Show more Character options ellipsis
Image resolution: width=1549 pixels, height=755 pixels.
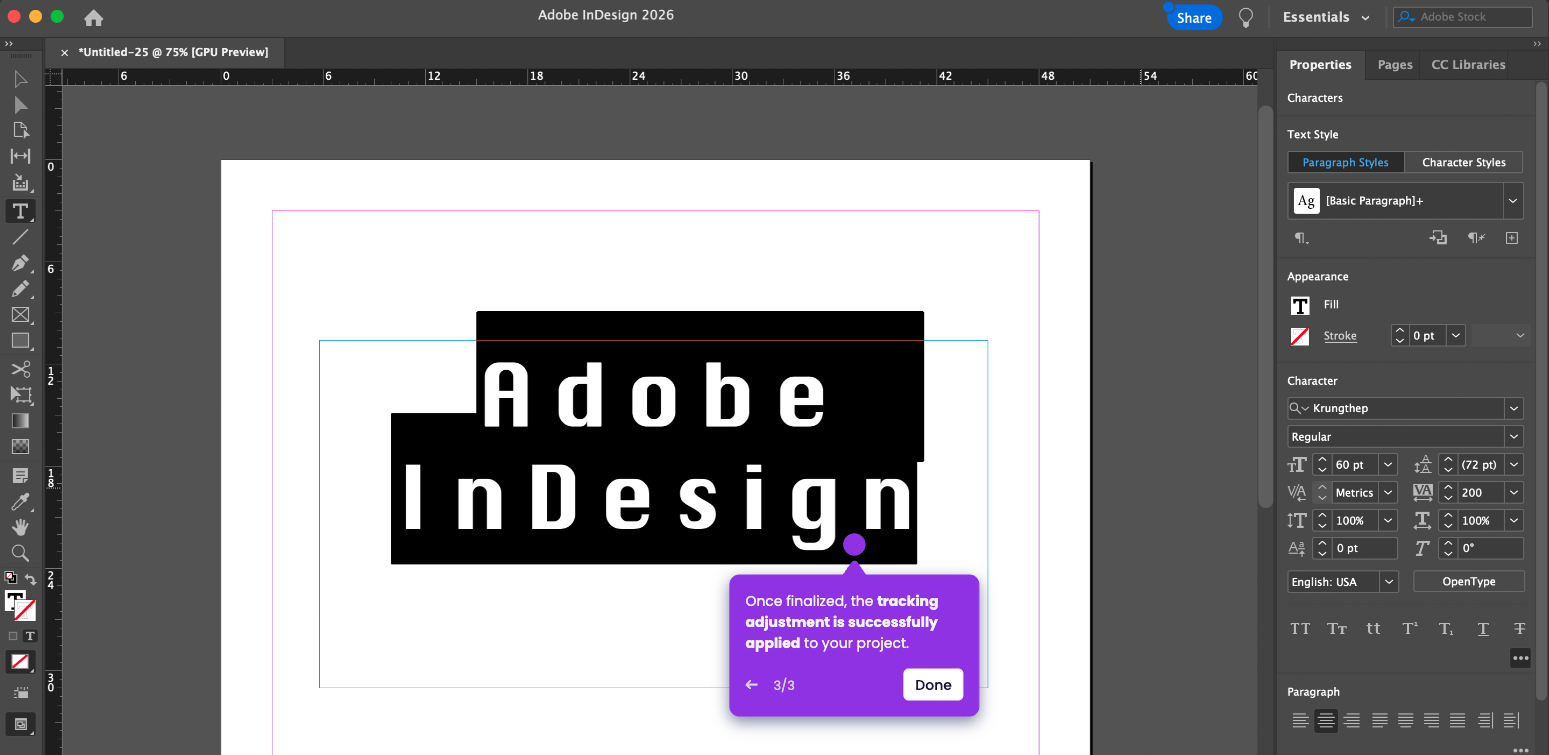pyautogui.click(x=1520, y=658)
